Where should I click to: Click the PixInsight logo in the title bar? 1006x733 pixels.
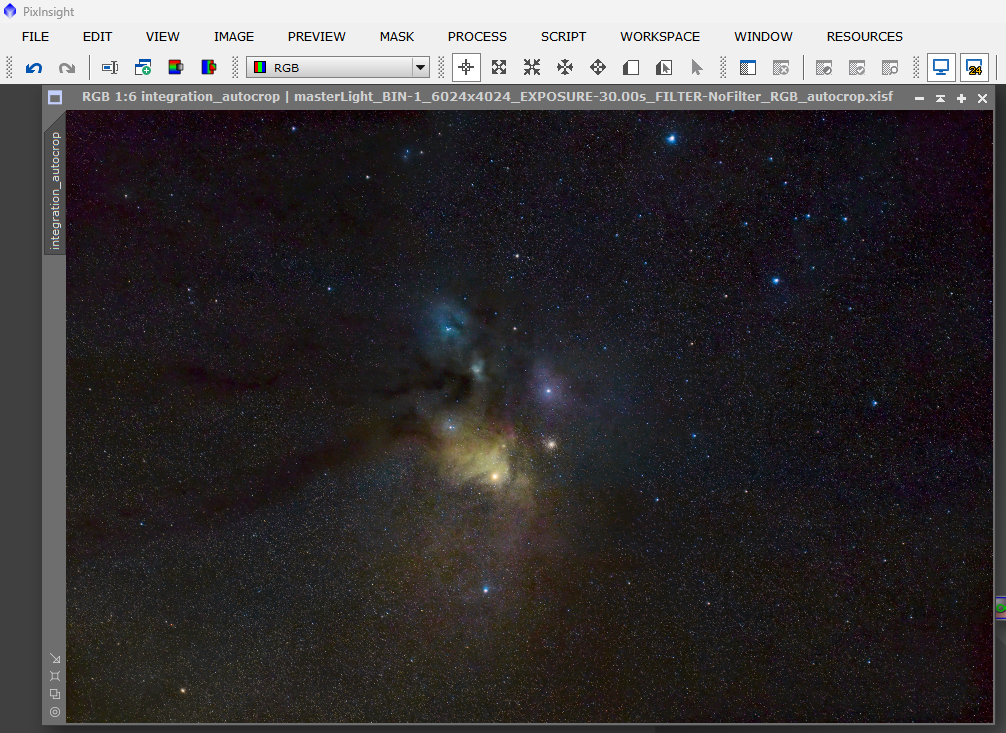tap(10, 11)
